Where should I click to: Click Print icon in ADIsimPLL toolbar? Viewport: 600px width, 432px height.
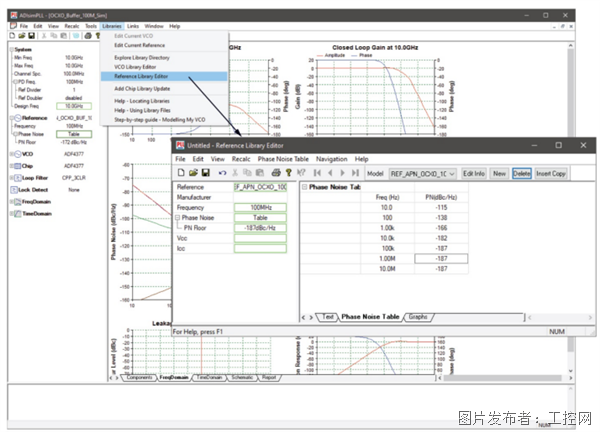[88, 36]
